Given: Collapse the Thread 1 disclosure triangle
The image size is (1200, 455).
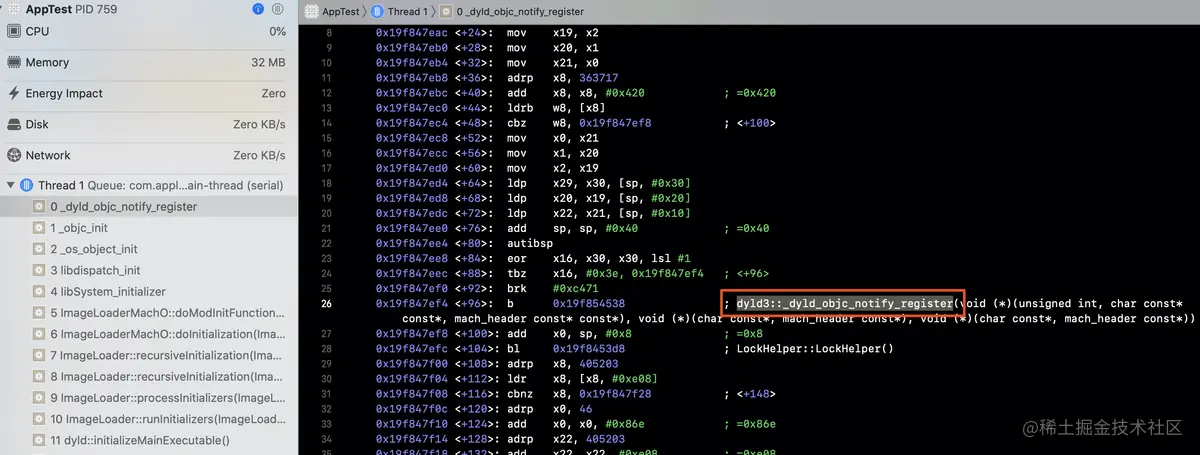Looking at the screenshot, I should pos(11,185).
